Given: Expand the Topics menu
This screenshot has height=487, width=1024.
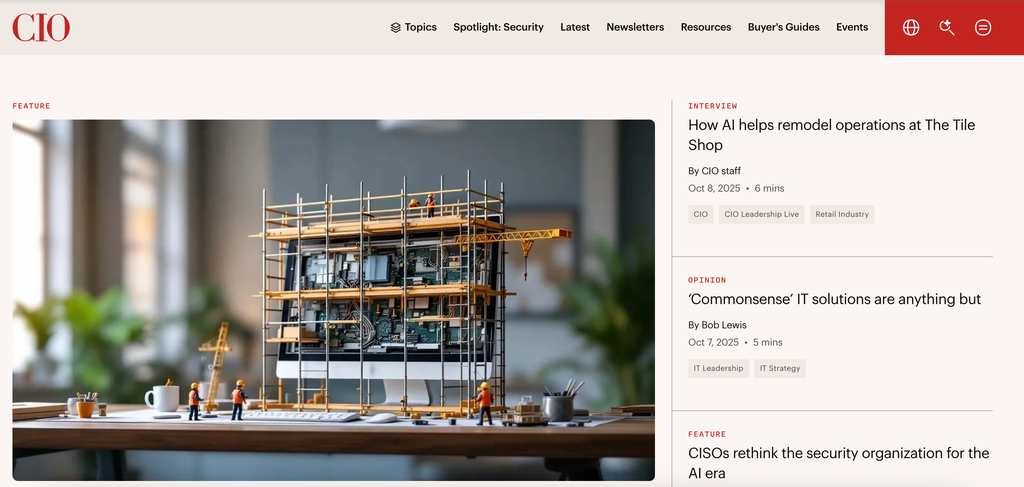Looking at the screenshot, I should (421, 27).
